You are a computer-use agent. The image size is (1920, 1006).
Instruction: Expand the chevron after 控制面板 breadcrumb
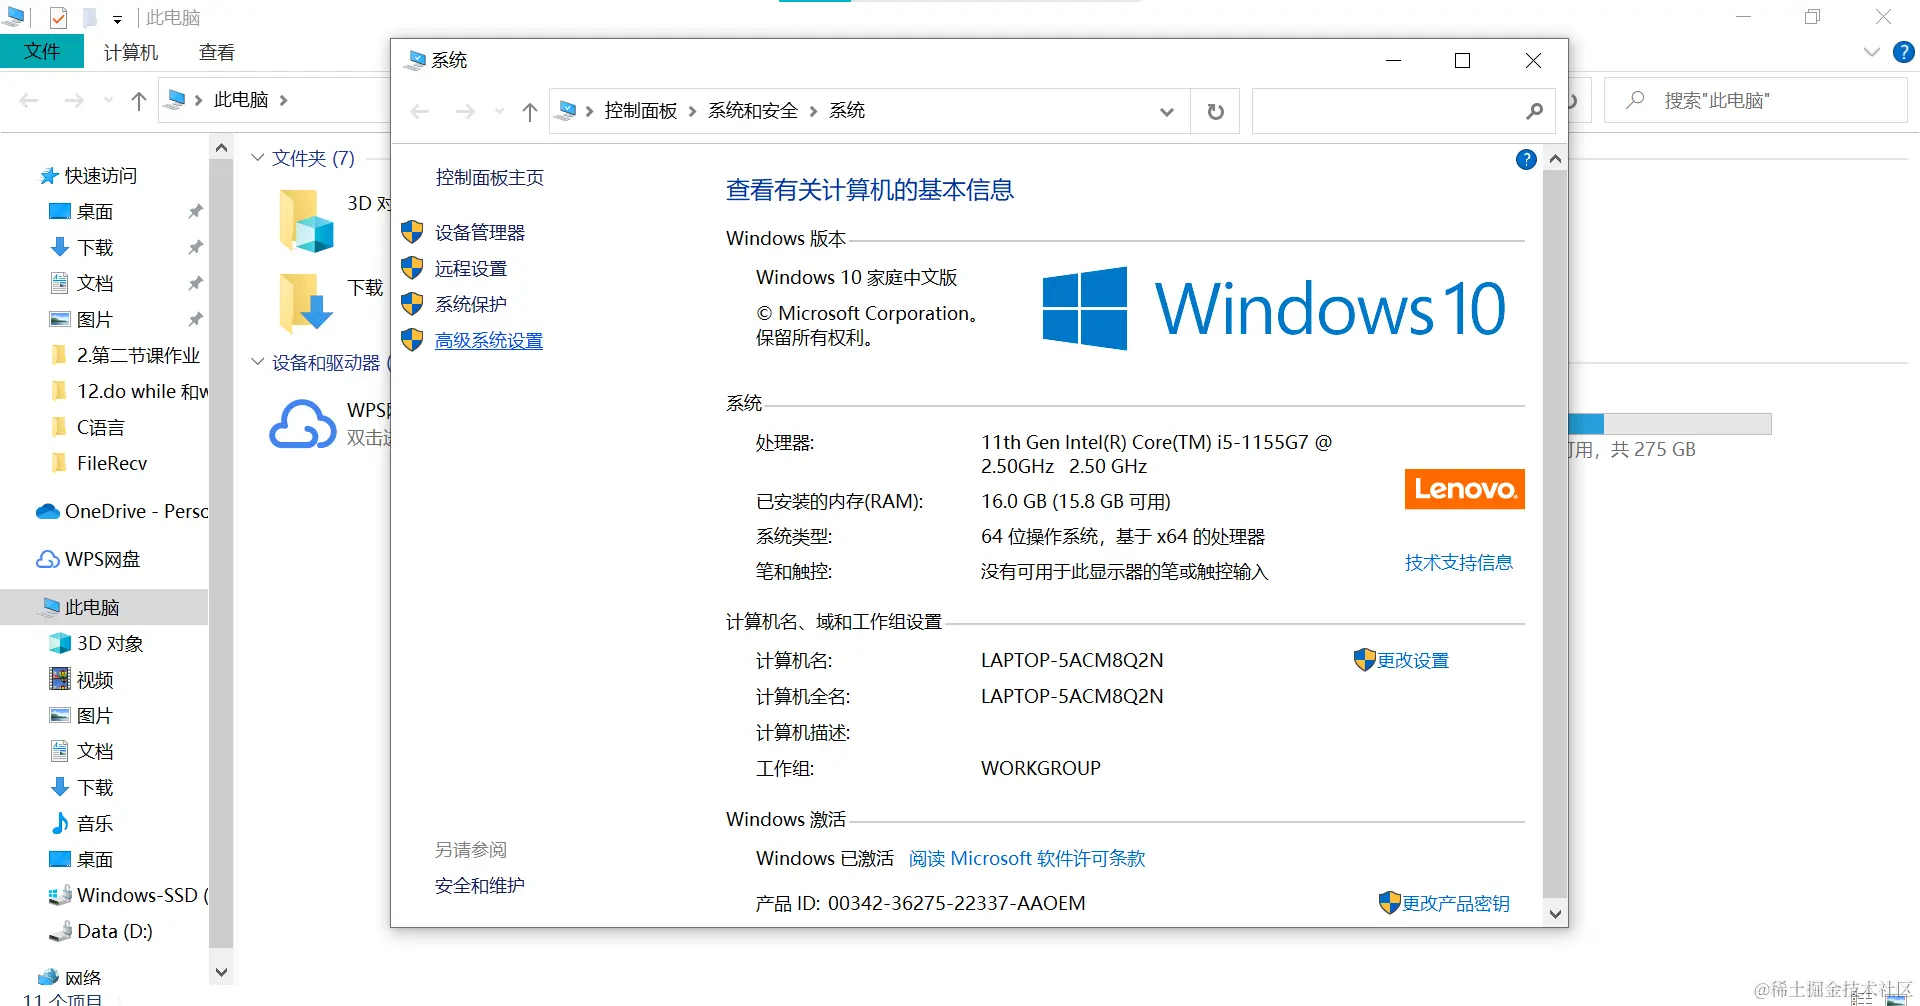pos(692,111)
